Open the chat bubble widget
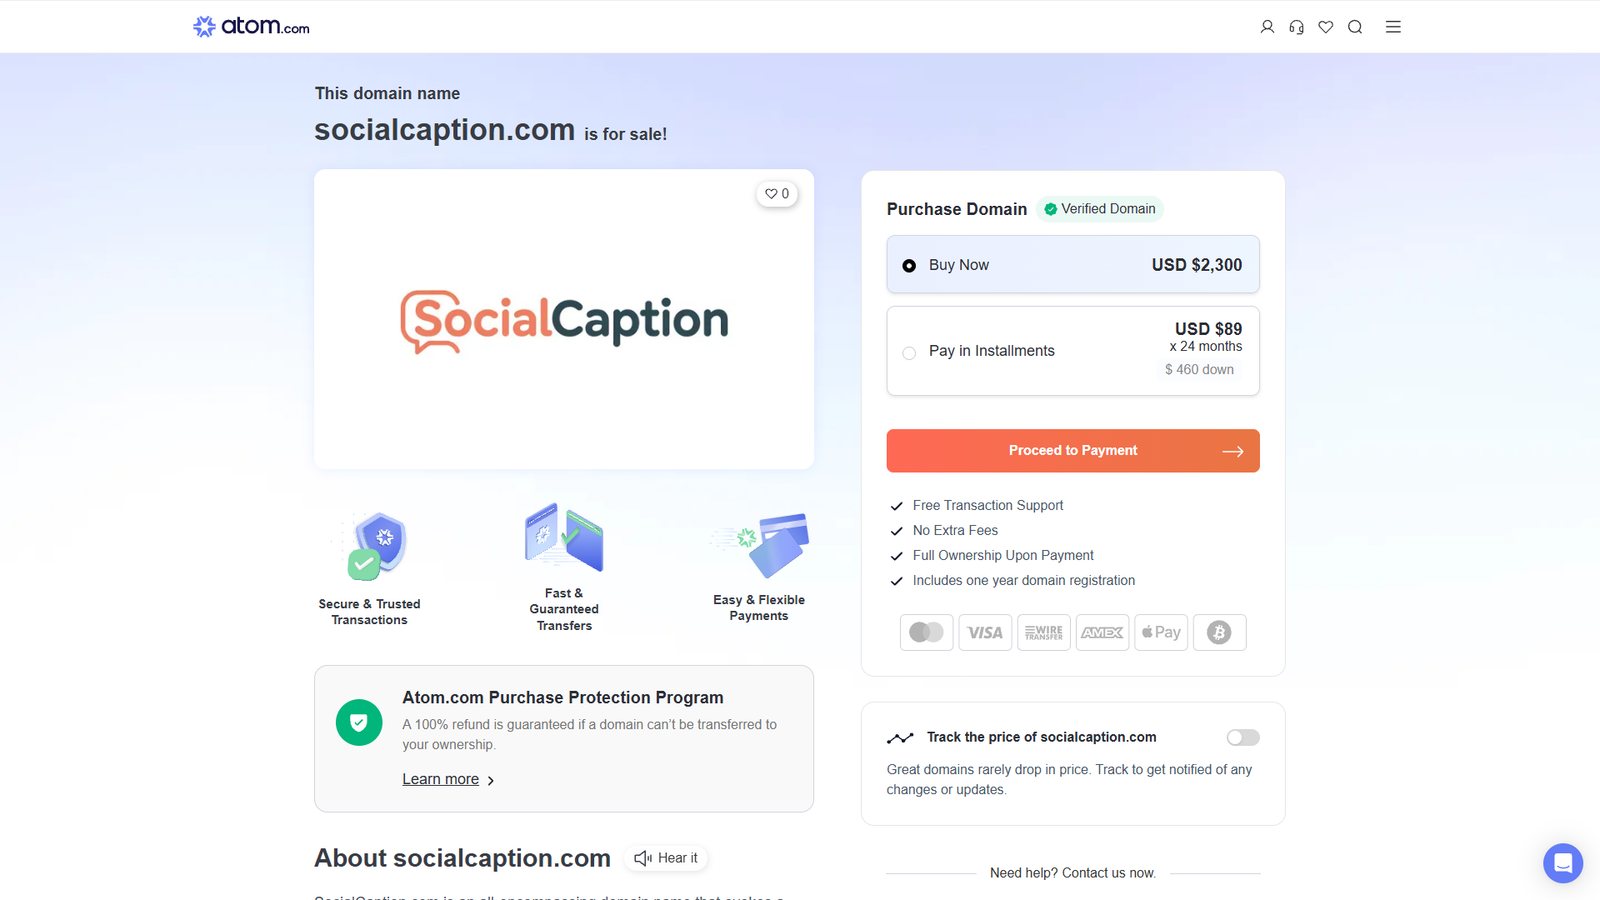1600x900 pixels. pos(1562,863)
